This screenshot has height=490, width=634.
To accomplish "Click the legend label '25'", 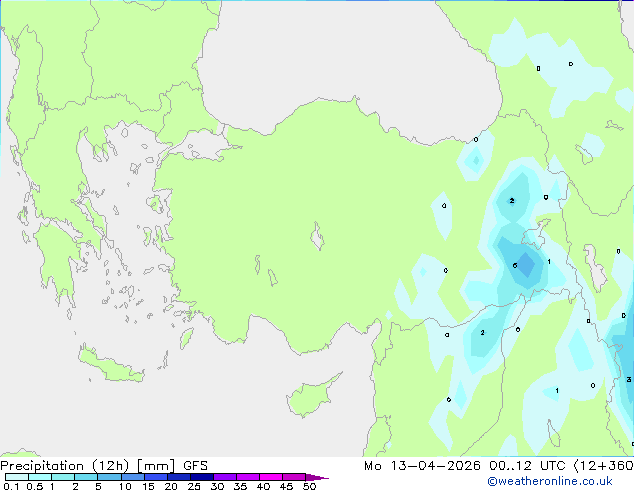I will click(194, 486).
